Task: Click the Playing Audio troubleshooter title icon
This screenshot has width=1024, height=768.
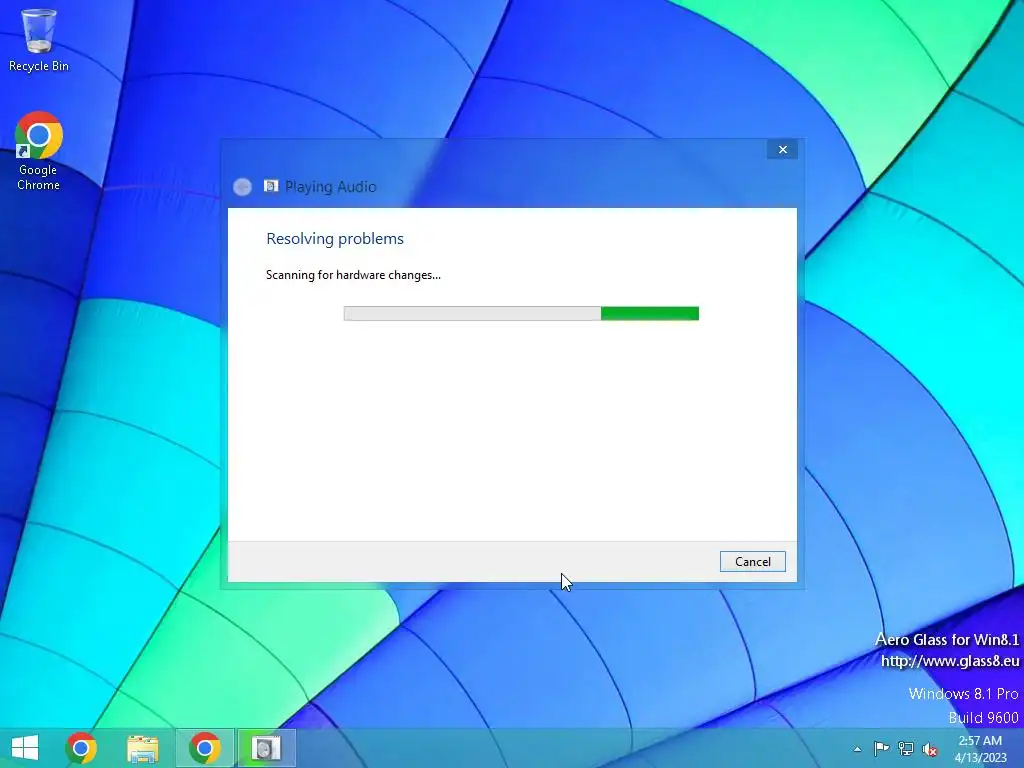Action: tap(271, 187)
